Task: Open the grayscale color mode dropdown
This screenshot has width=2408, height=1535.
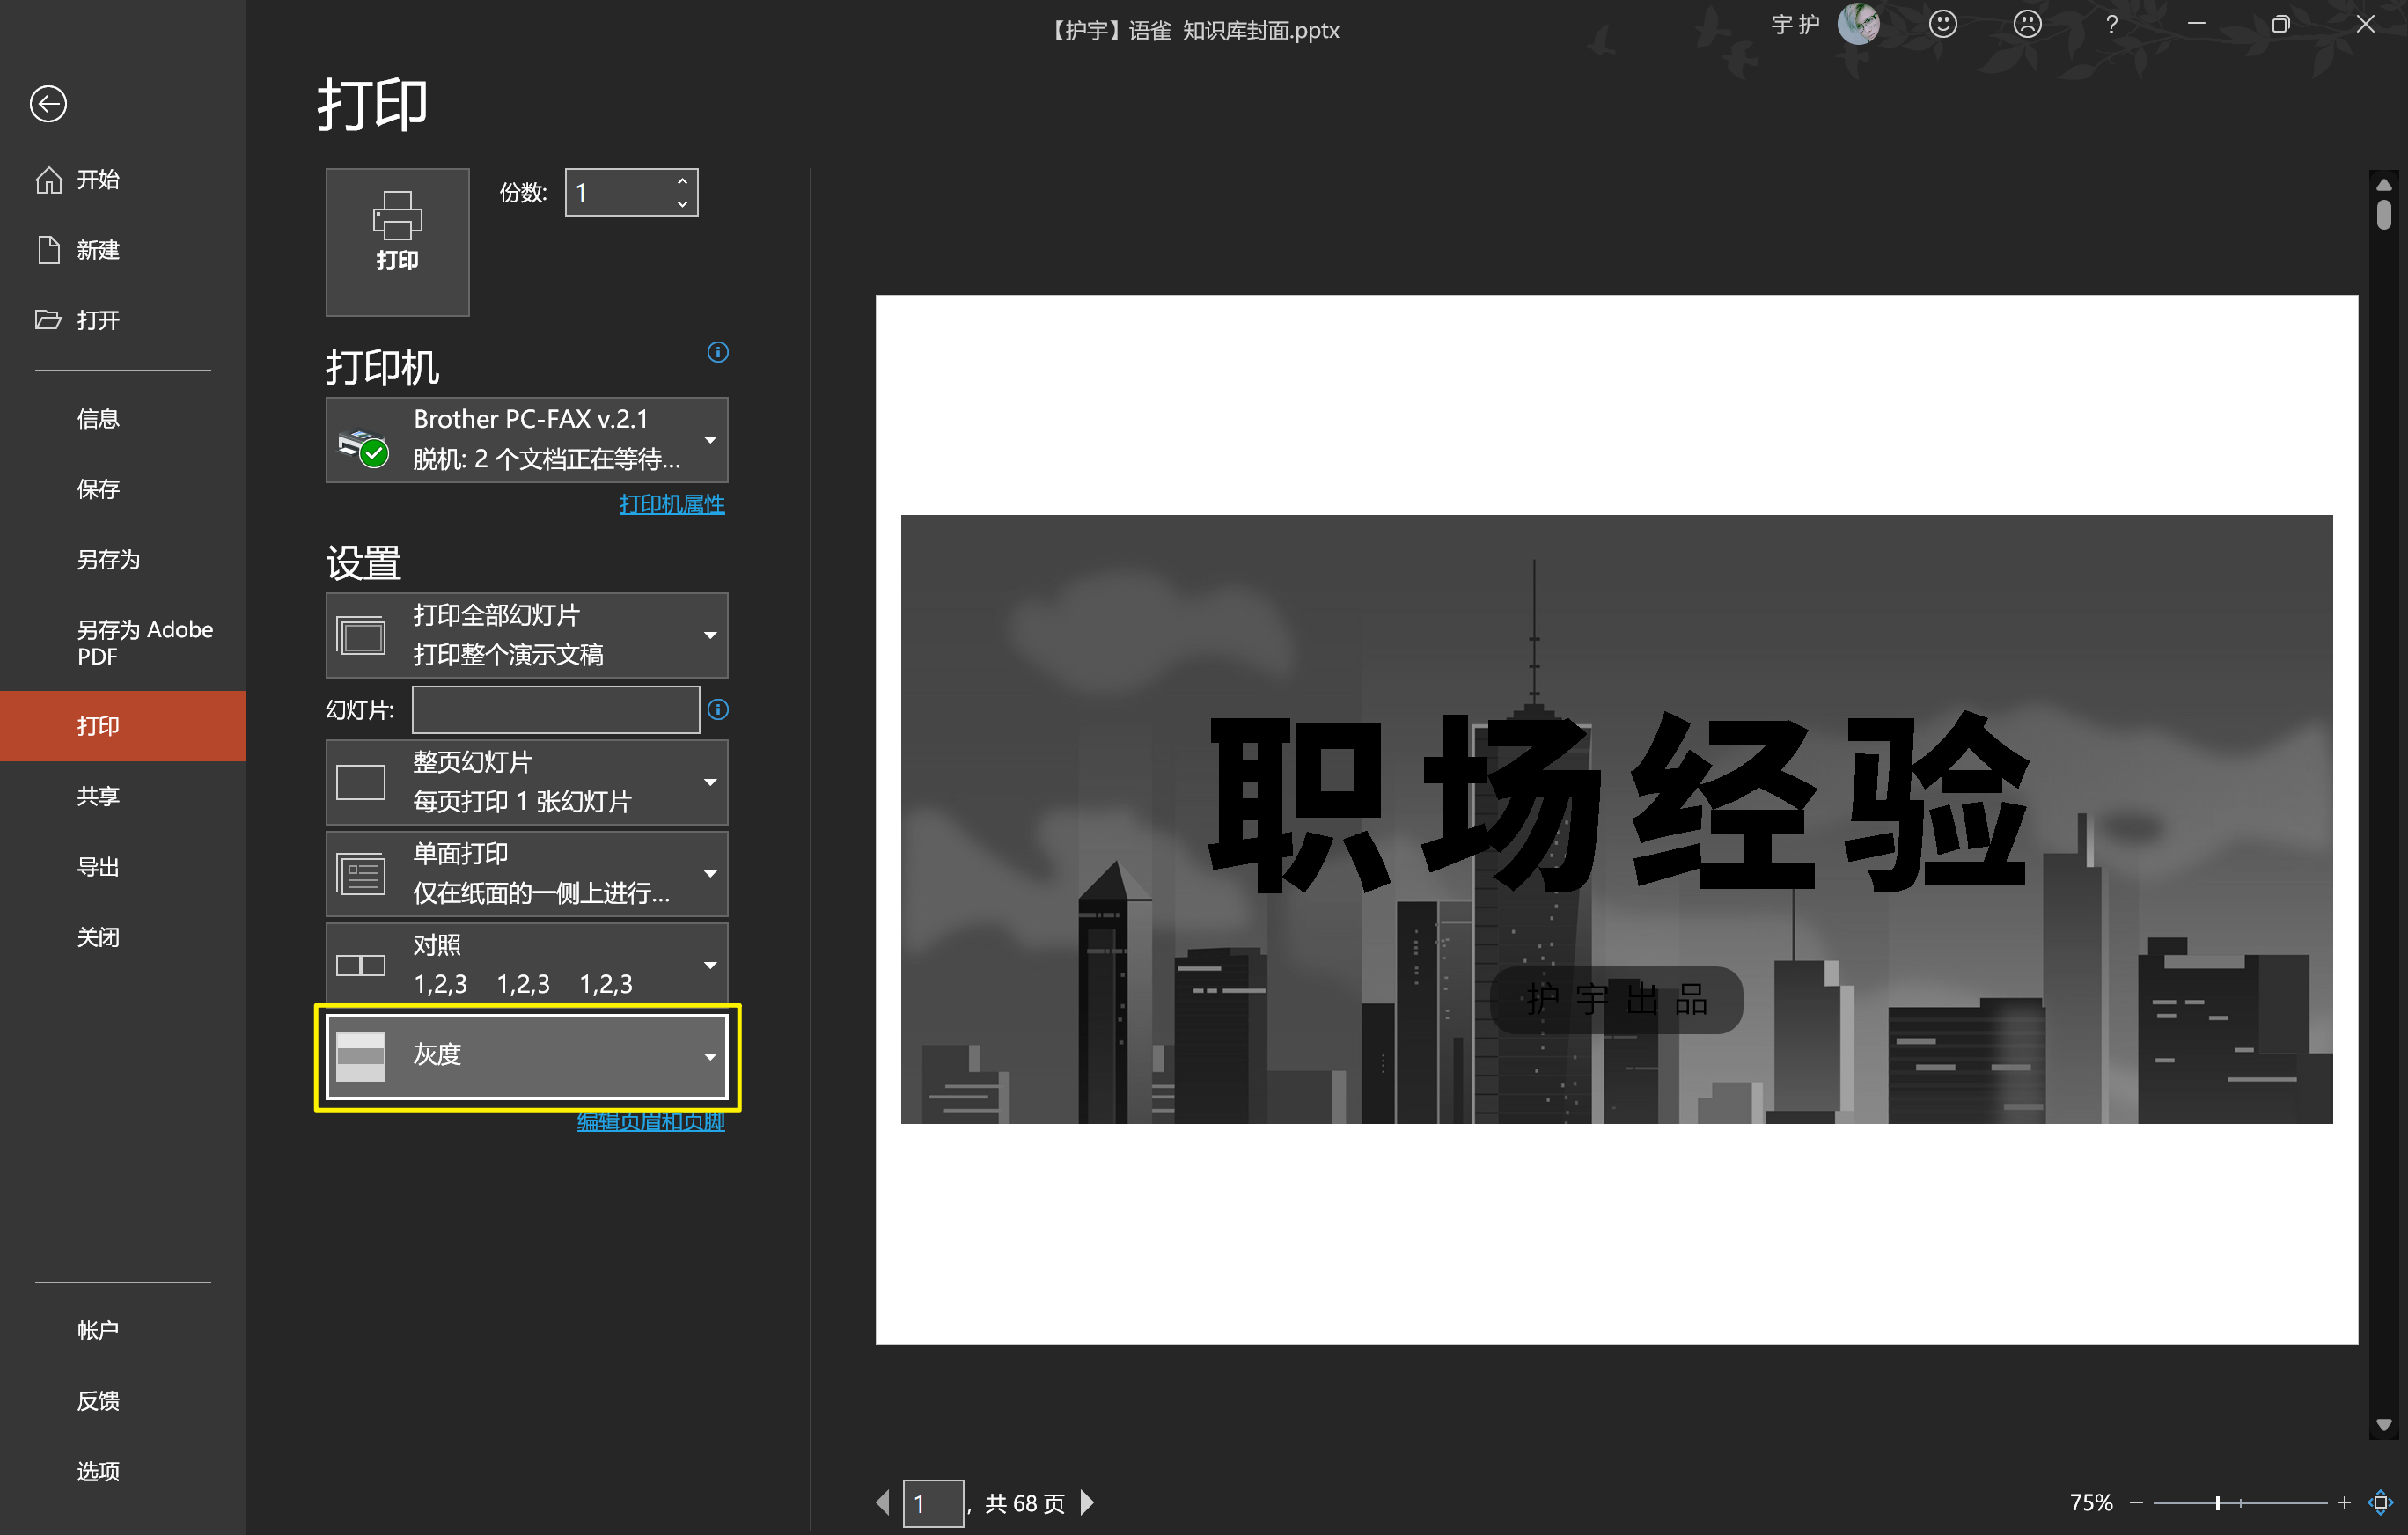Action: pyautogui.click(x=527, y=1056)
